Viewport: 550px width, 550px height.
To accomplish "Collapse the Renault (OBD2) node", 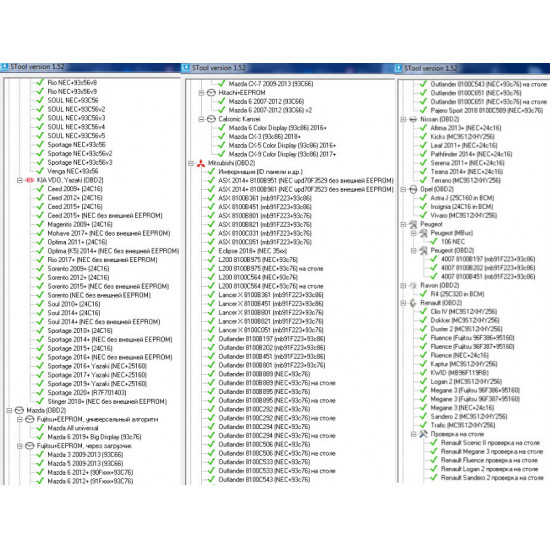I will tap(403, 303).
